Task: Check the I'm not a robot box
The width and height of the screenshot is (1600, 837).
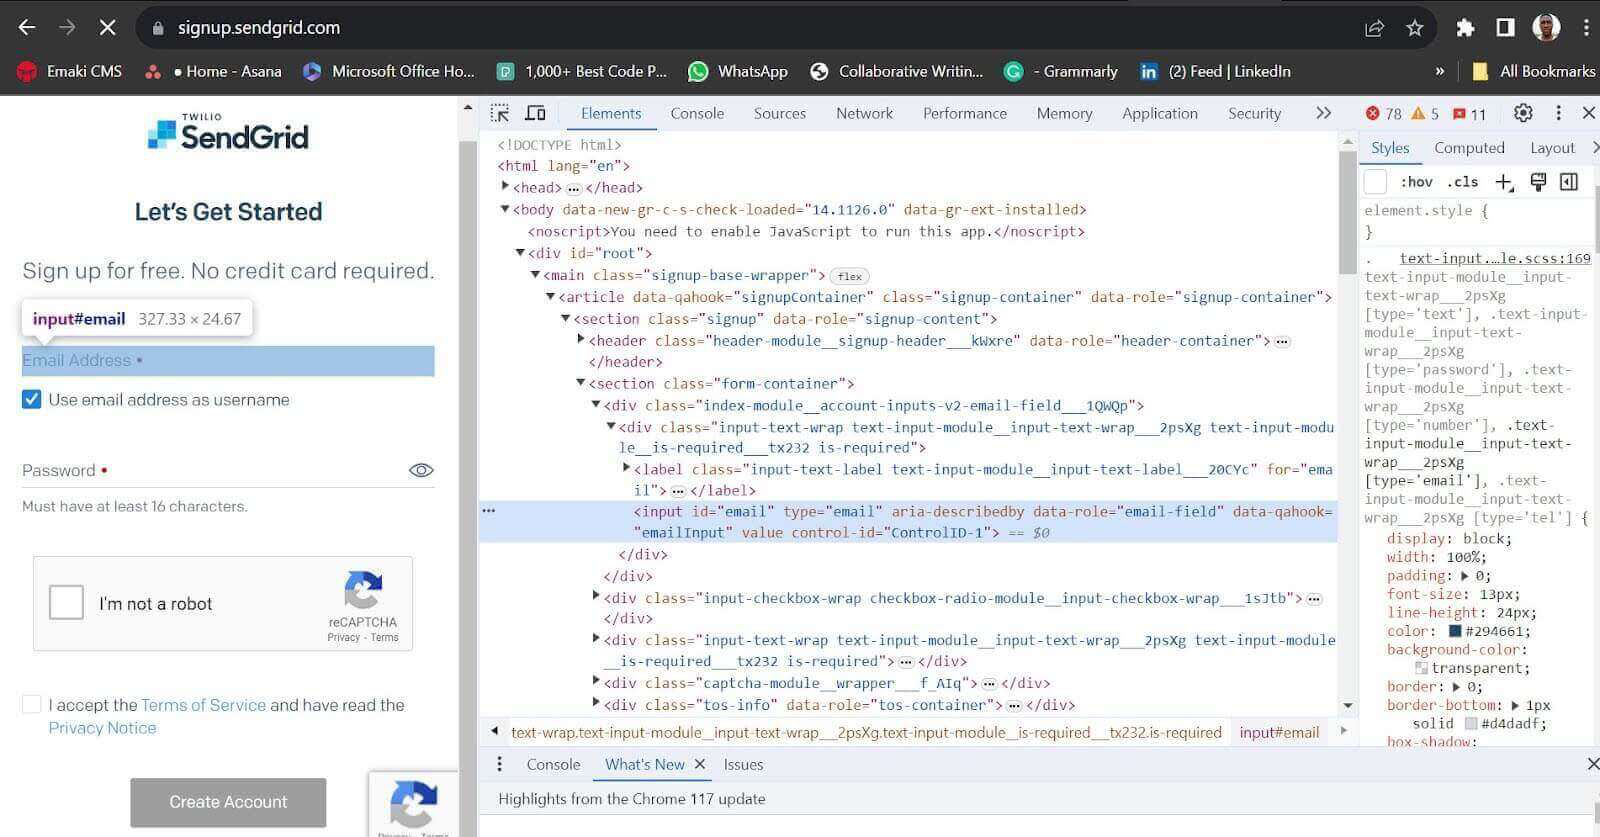Action: [66, 603]
